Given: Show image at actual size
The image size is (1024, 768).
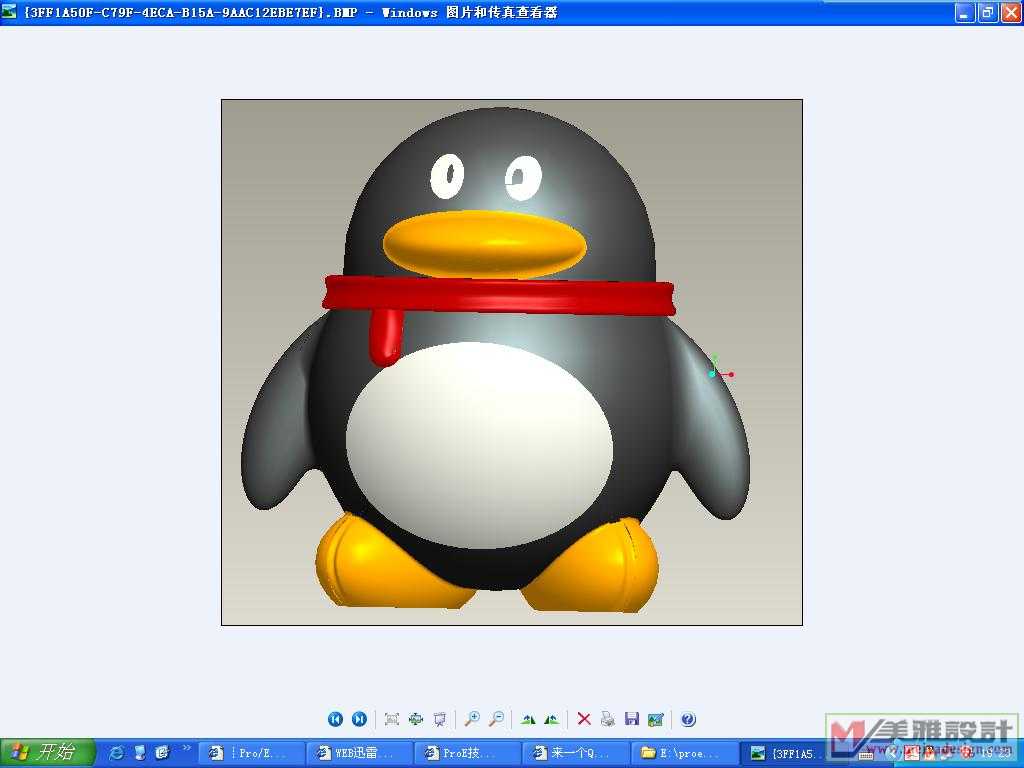Looking at the screenshot, I should click(x=416, y=719).
